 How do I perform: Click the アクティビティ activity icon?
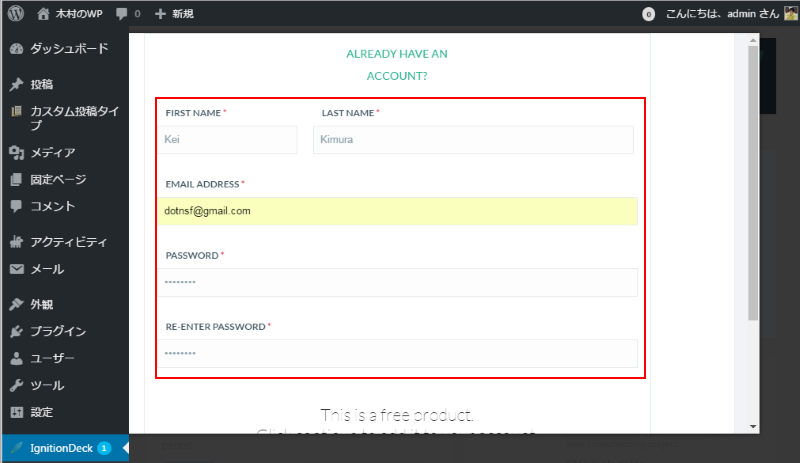pos(16,242)
